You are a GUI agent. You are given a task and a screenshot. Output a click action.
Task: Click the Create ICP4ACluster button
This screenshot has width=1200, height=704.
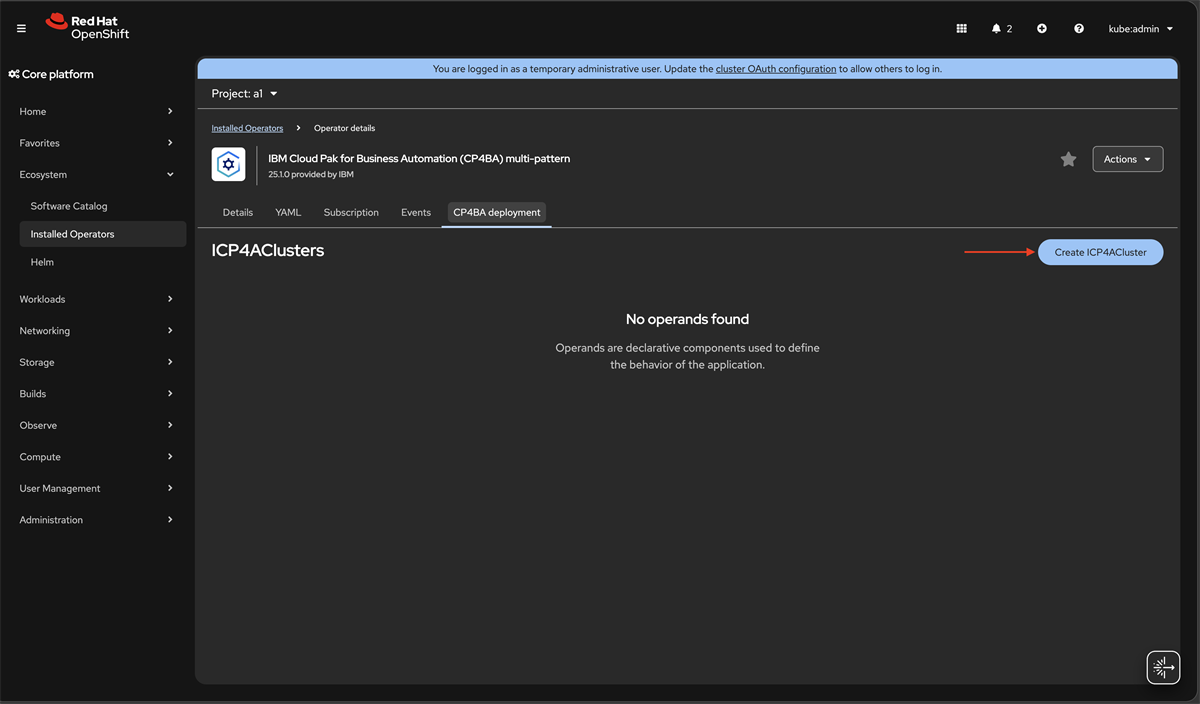(x=1100, y=252)
